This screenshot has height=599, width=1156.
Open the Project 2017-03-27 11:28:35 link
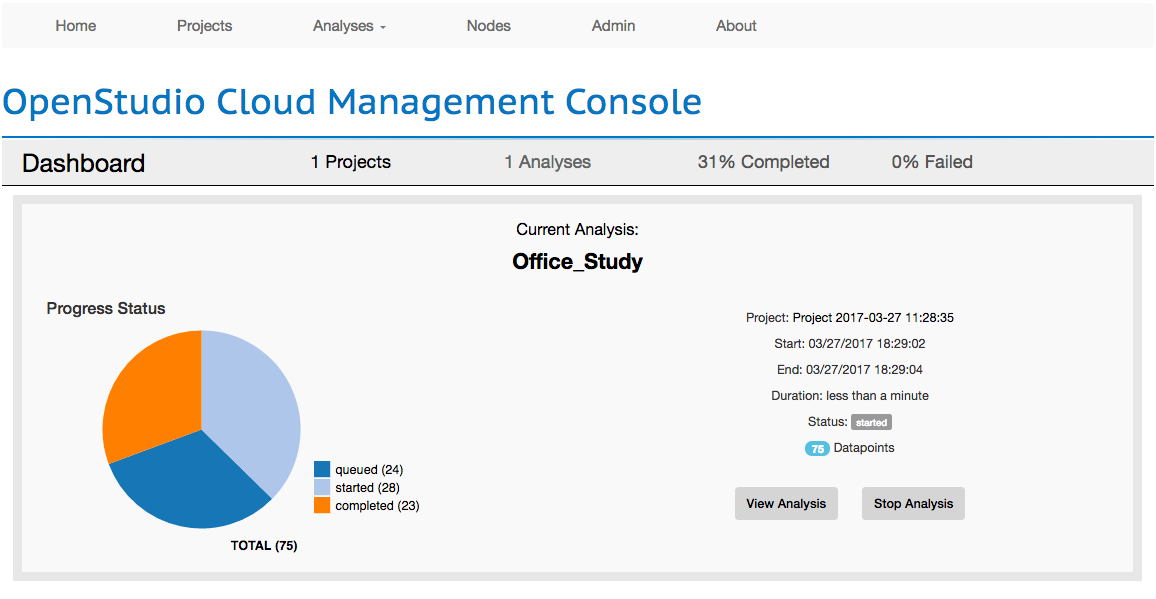[873, 317]
